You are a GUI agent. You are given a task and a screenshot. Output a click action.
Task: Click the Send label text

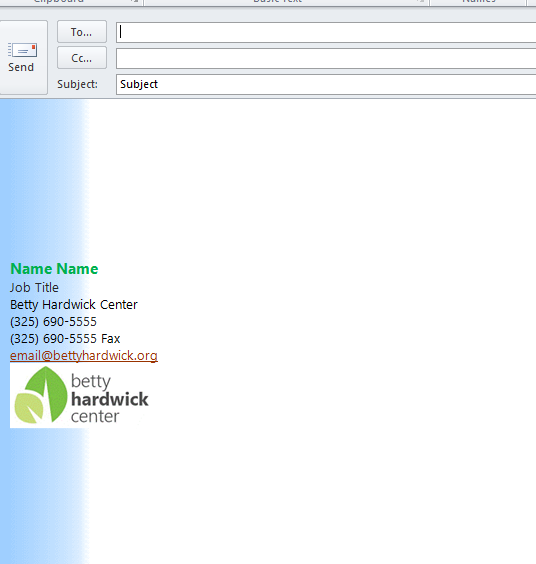point(21,67)
